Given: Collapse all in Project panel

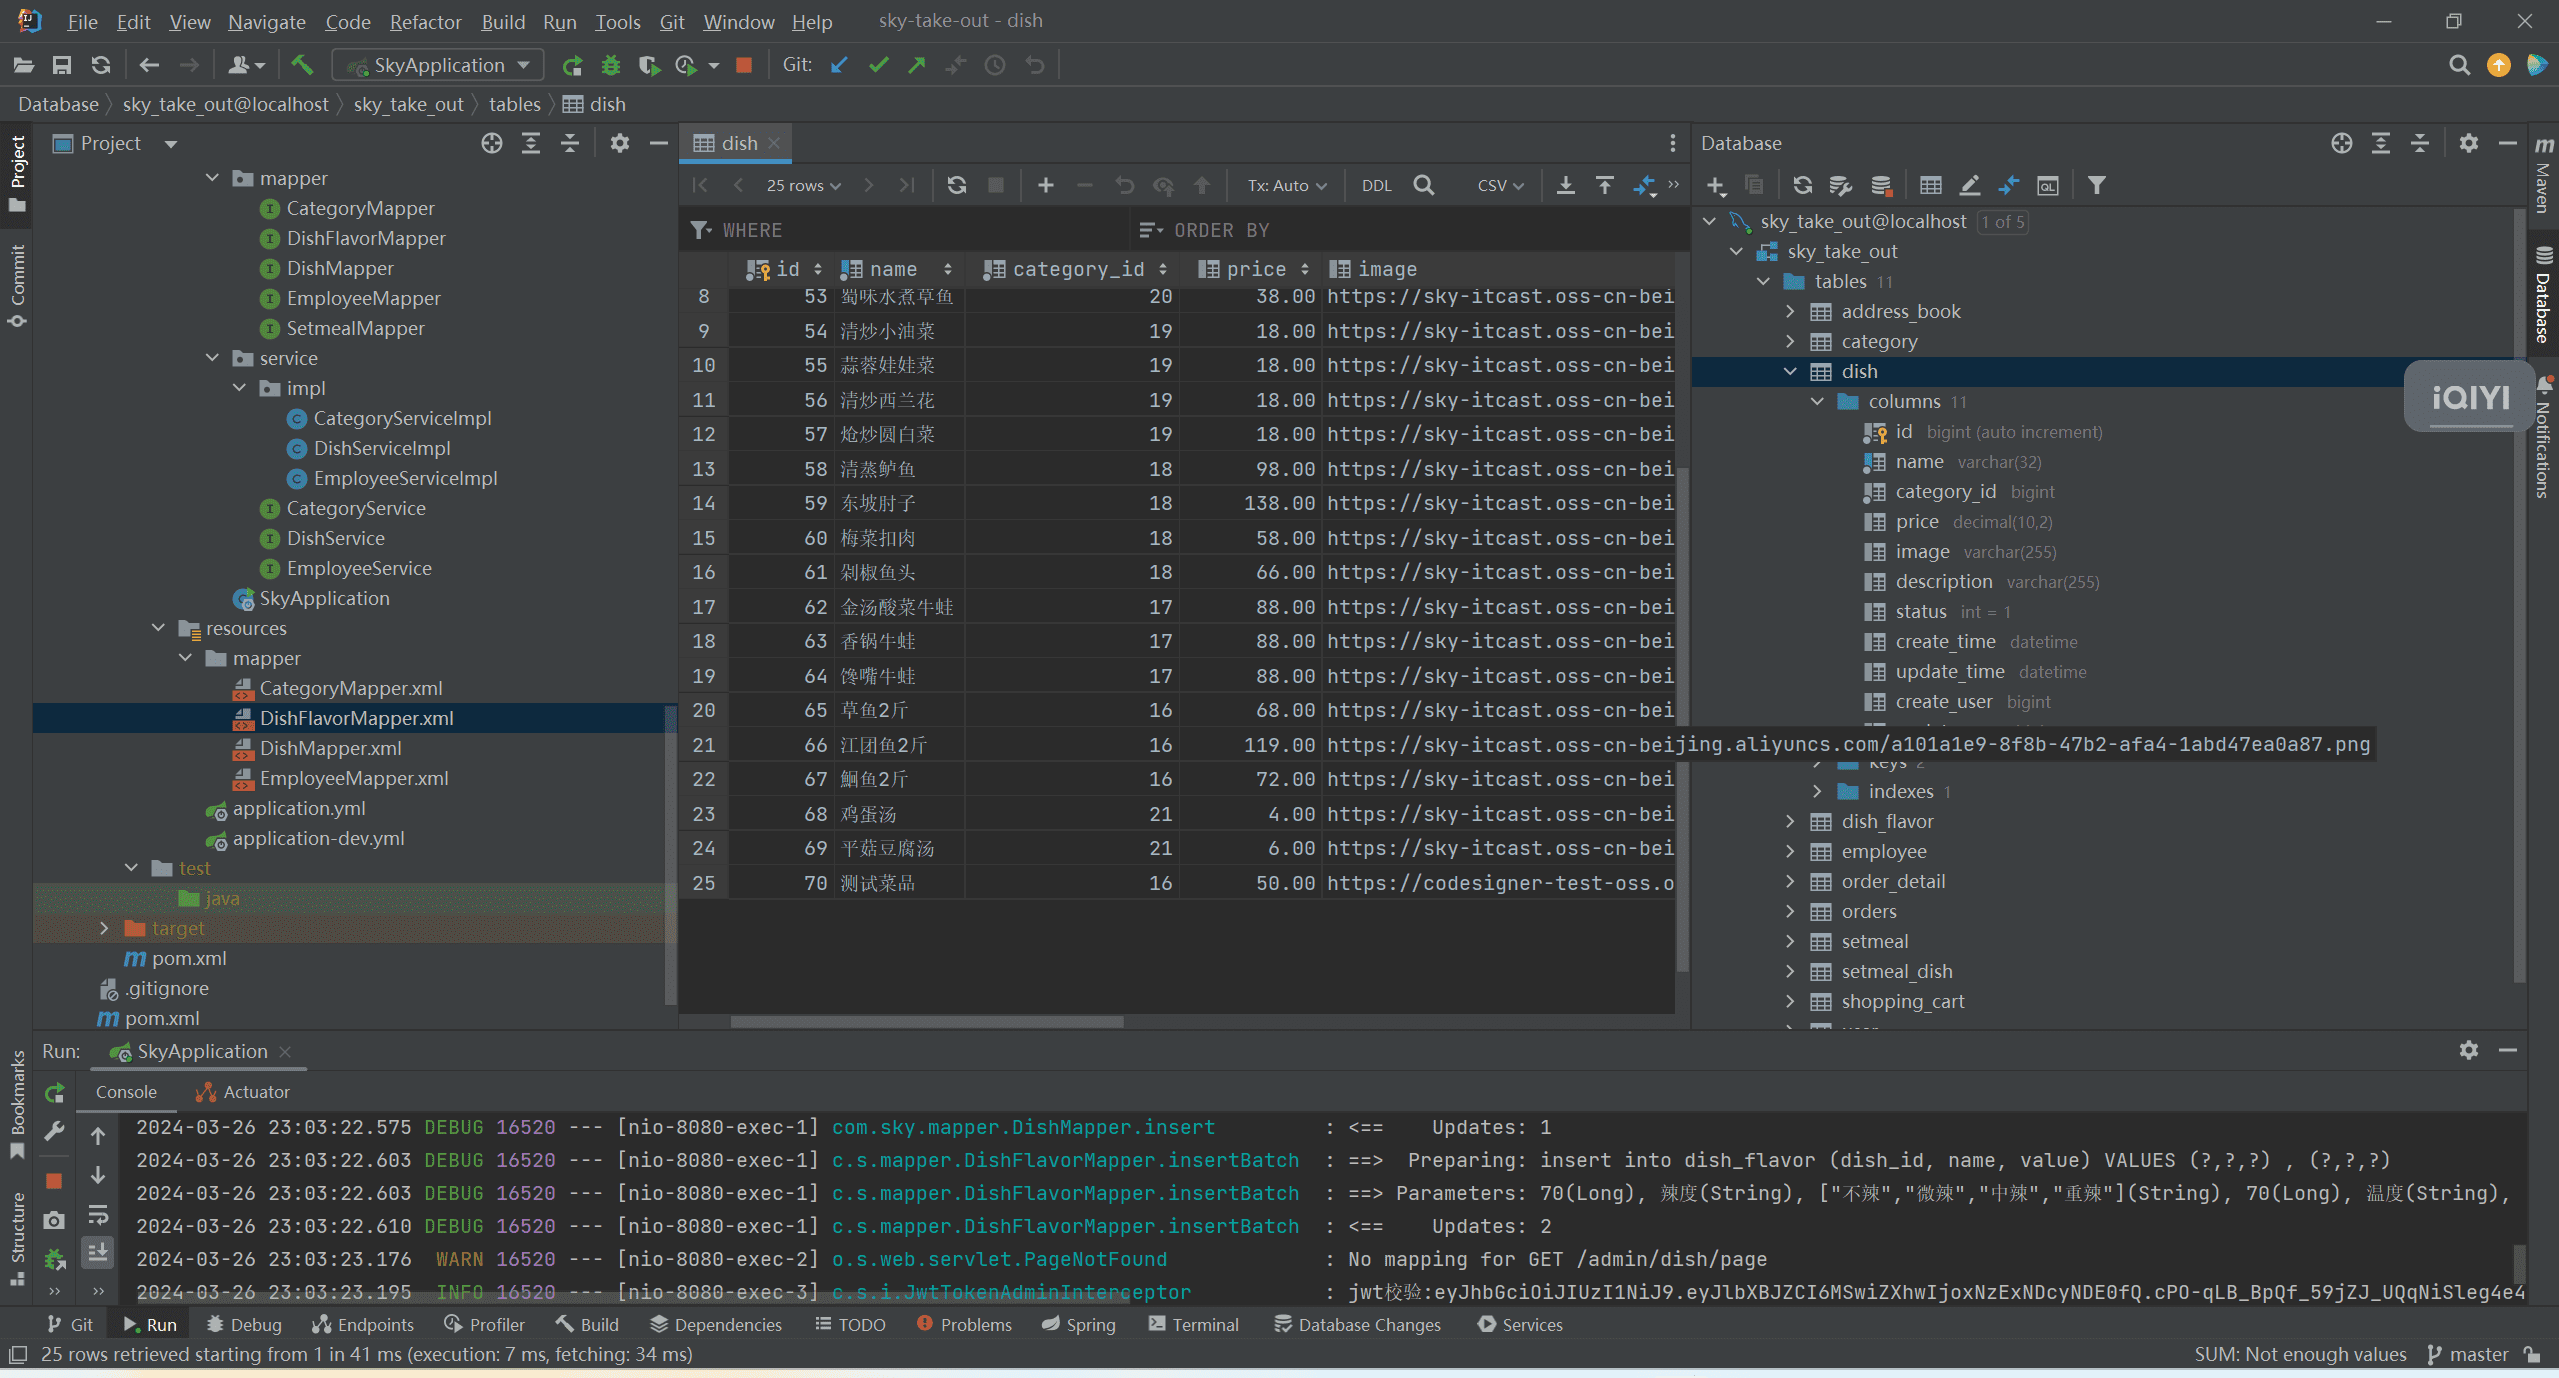Looking at the screenshot, I should (x=570, y=143).
